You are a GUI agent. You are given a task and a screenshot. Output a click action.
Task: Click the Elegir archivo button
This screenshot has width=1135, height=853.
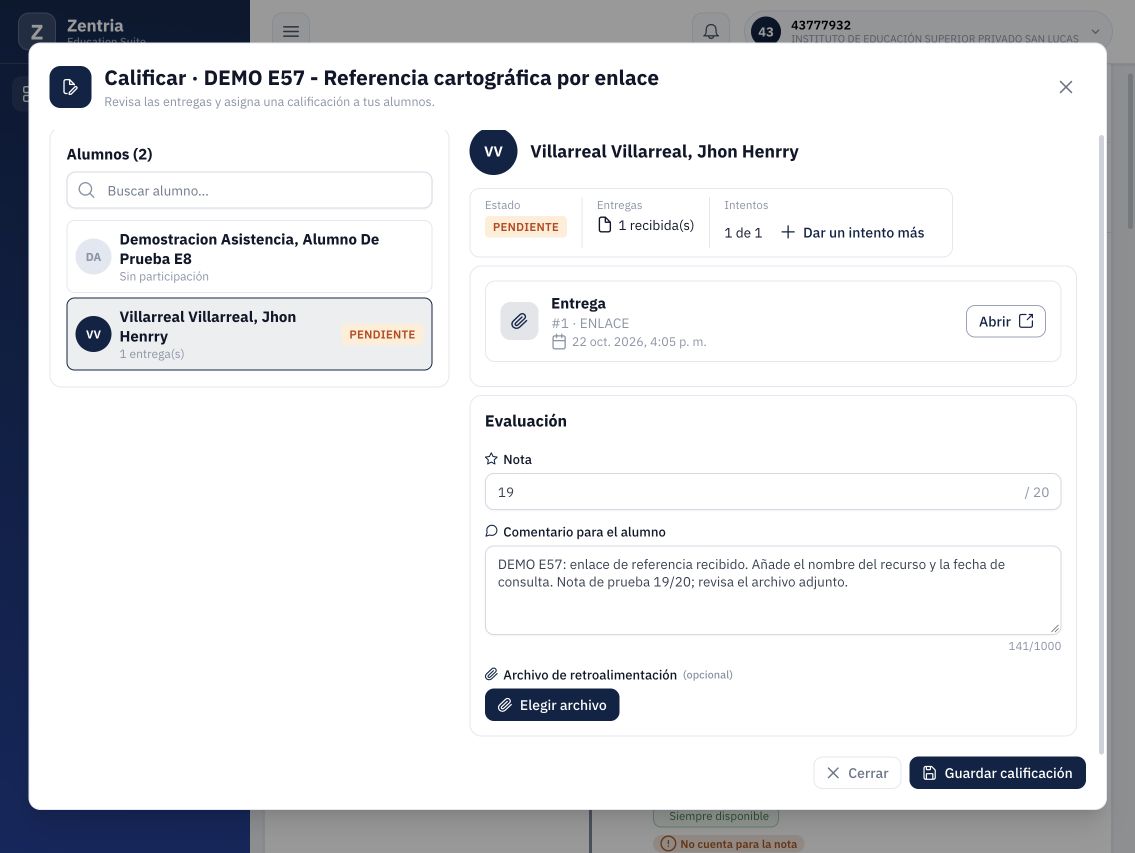click(x=552, y=705)
